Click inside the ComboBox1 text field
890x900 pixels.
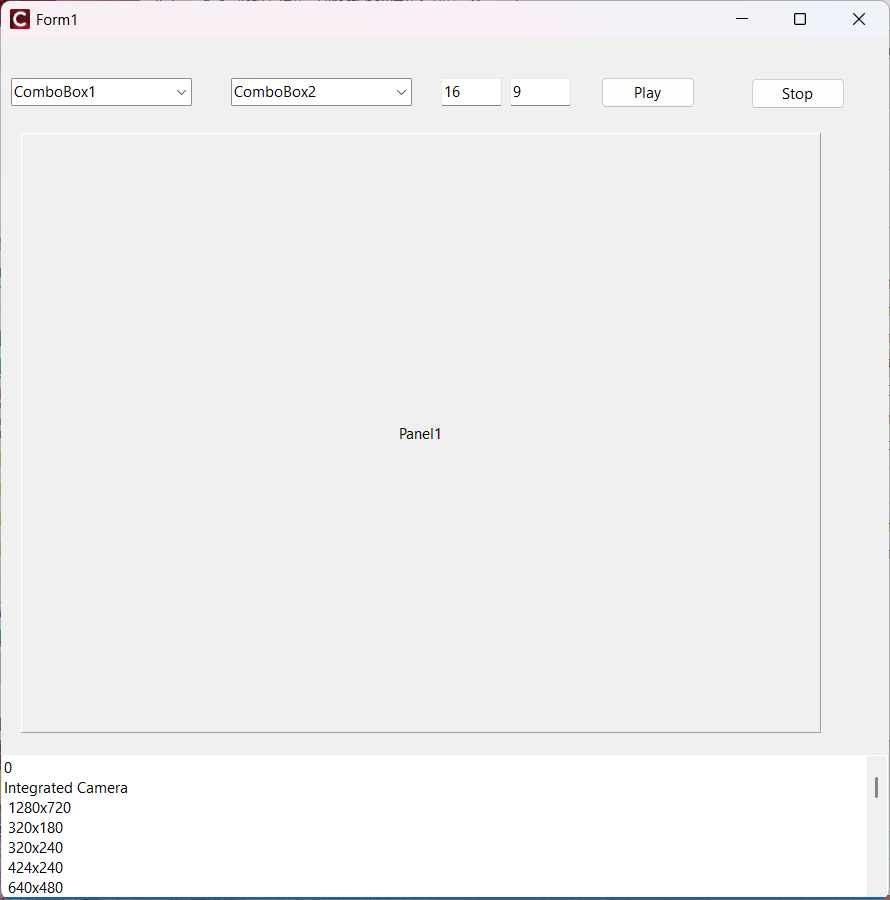[x=92, y=92]
